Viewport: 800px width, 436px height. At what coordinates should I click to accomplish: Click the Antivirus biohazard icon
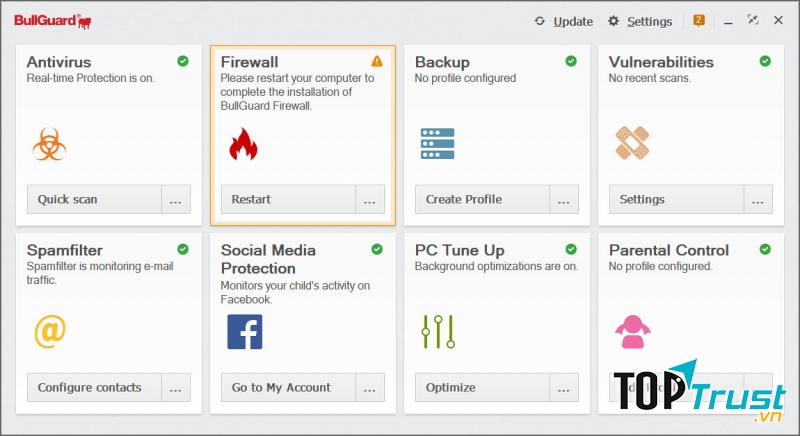[x=49, y=144]
